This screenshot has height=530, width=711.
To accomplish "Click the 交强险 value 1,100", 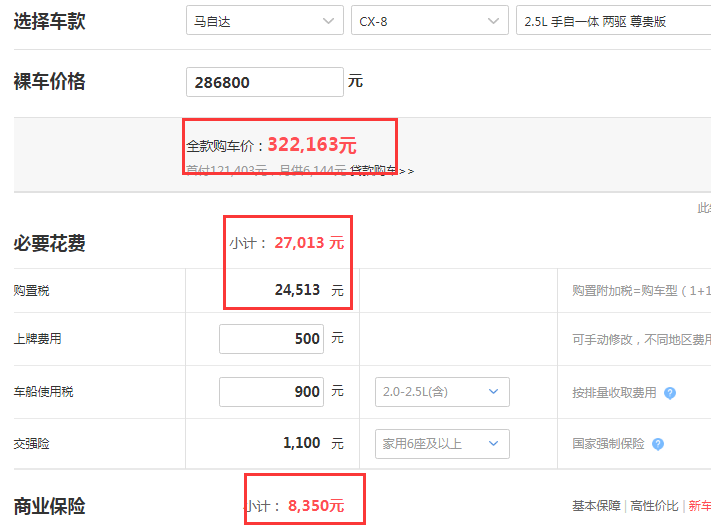I will click(x=302, y=443).
